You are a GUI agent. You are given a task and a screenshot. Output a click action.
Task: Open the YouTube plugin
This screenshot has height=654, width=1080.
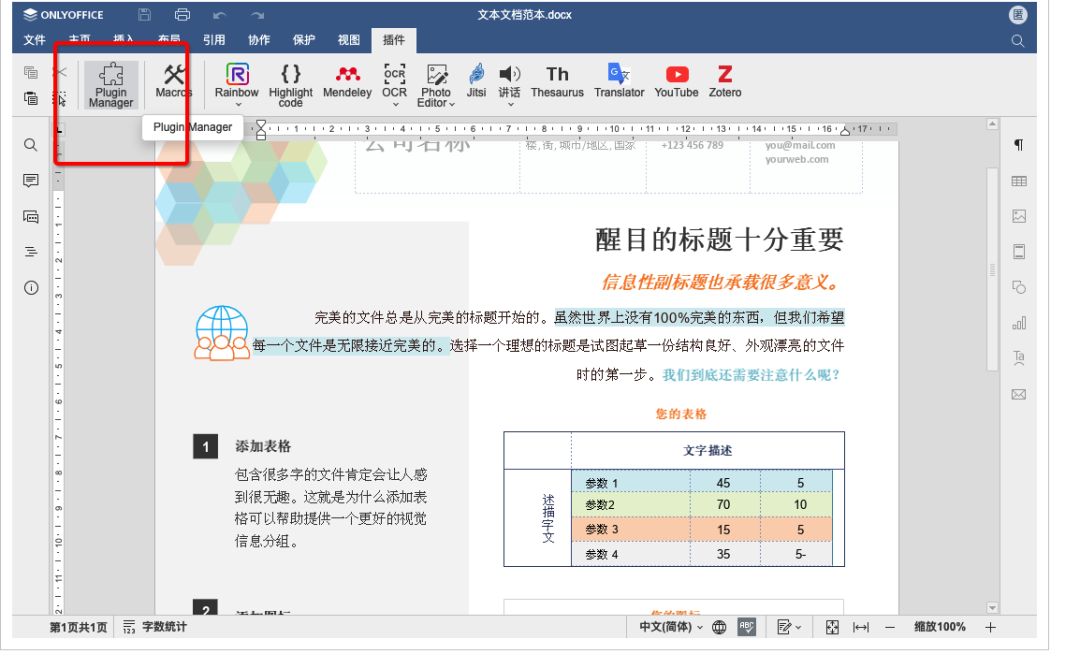click(x=676, y=80)
